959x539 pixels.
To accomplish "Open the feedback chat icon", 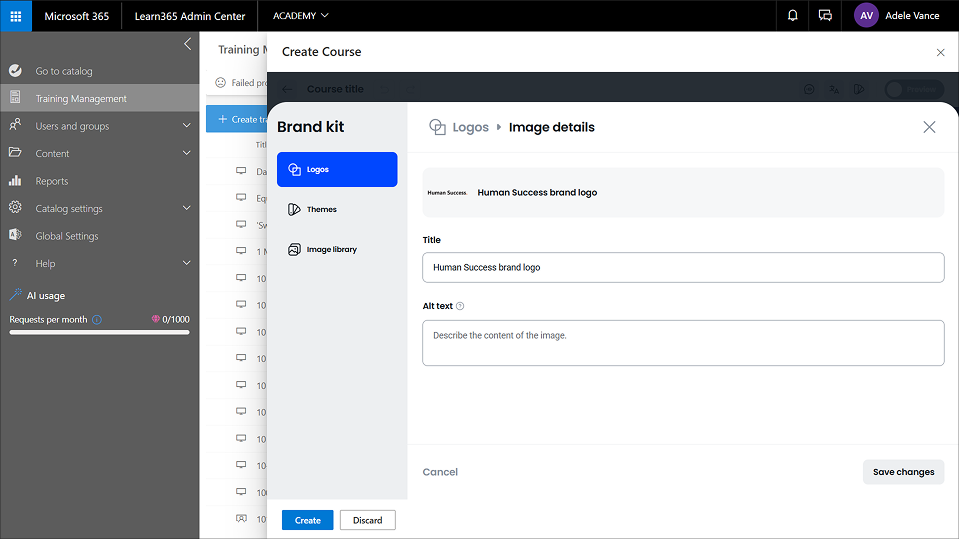I will [825, 16].
